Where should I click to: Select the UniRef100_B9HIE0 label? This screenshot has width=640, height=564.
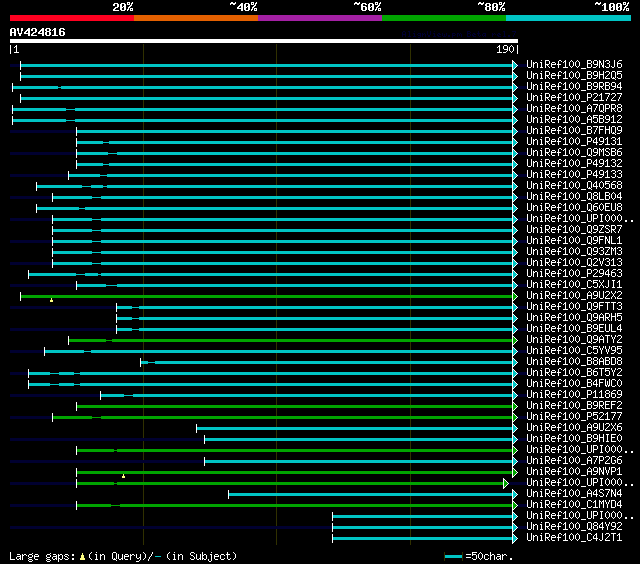(x=574, y=439)
